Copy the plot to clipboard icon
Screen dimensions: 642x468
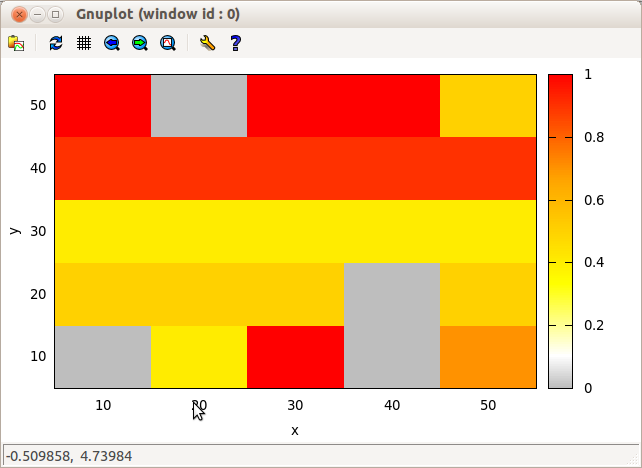[16, 43]
